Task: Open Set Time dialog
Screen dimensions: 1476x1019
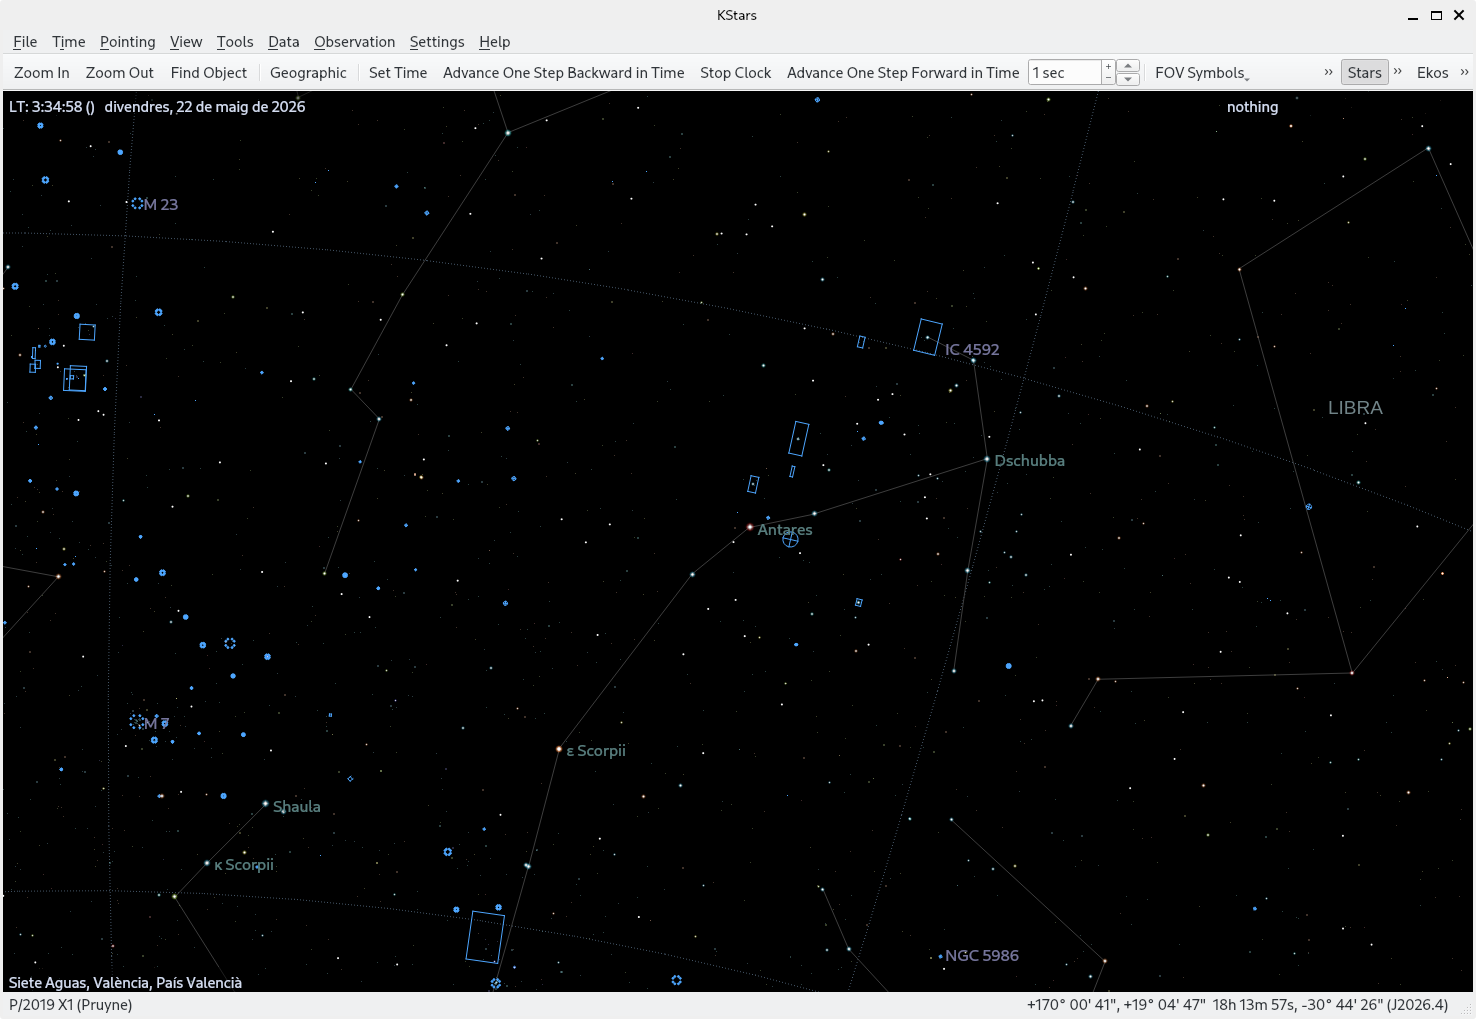Action: pos(398,73)
